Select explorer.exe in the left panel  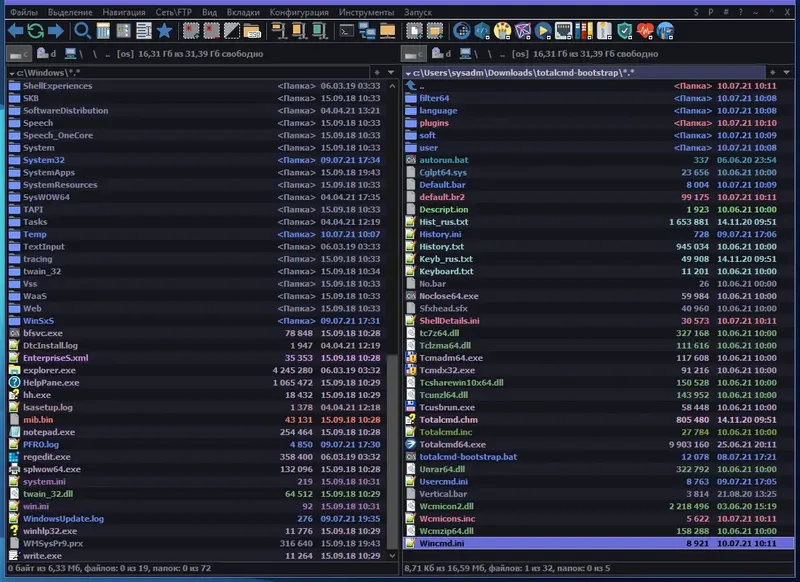pos(197,370)
